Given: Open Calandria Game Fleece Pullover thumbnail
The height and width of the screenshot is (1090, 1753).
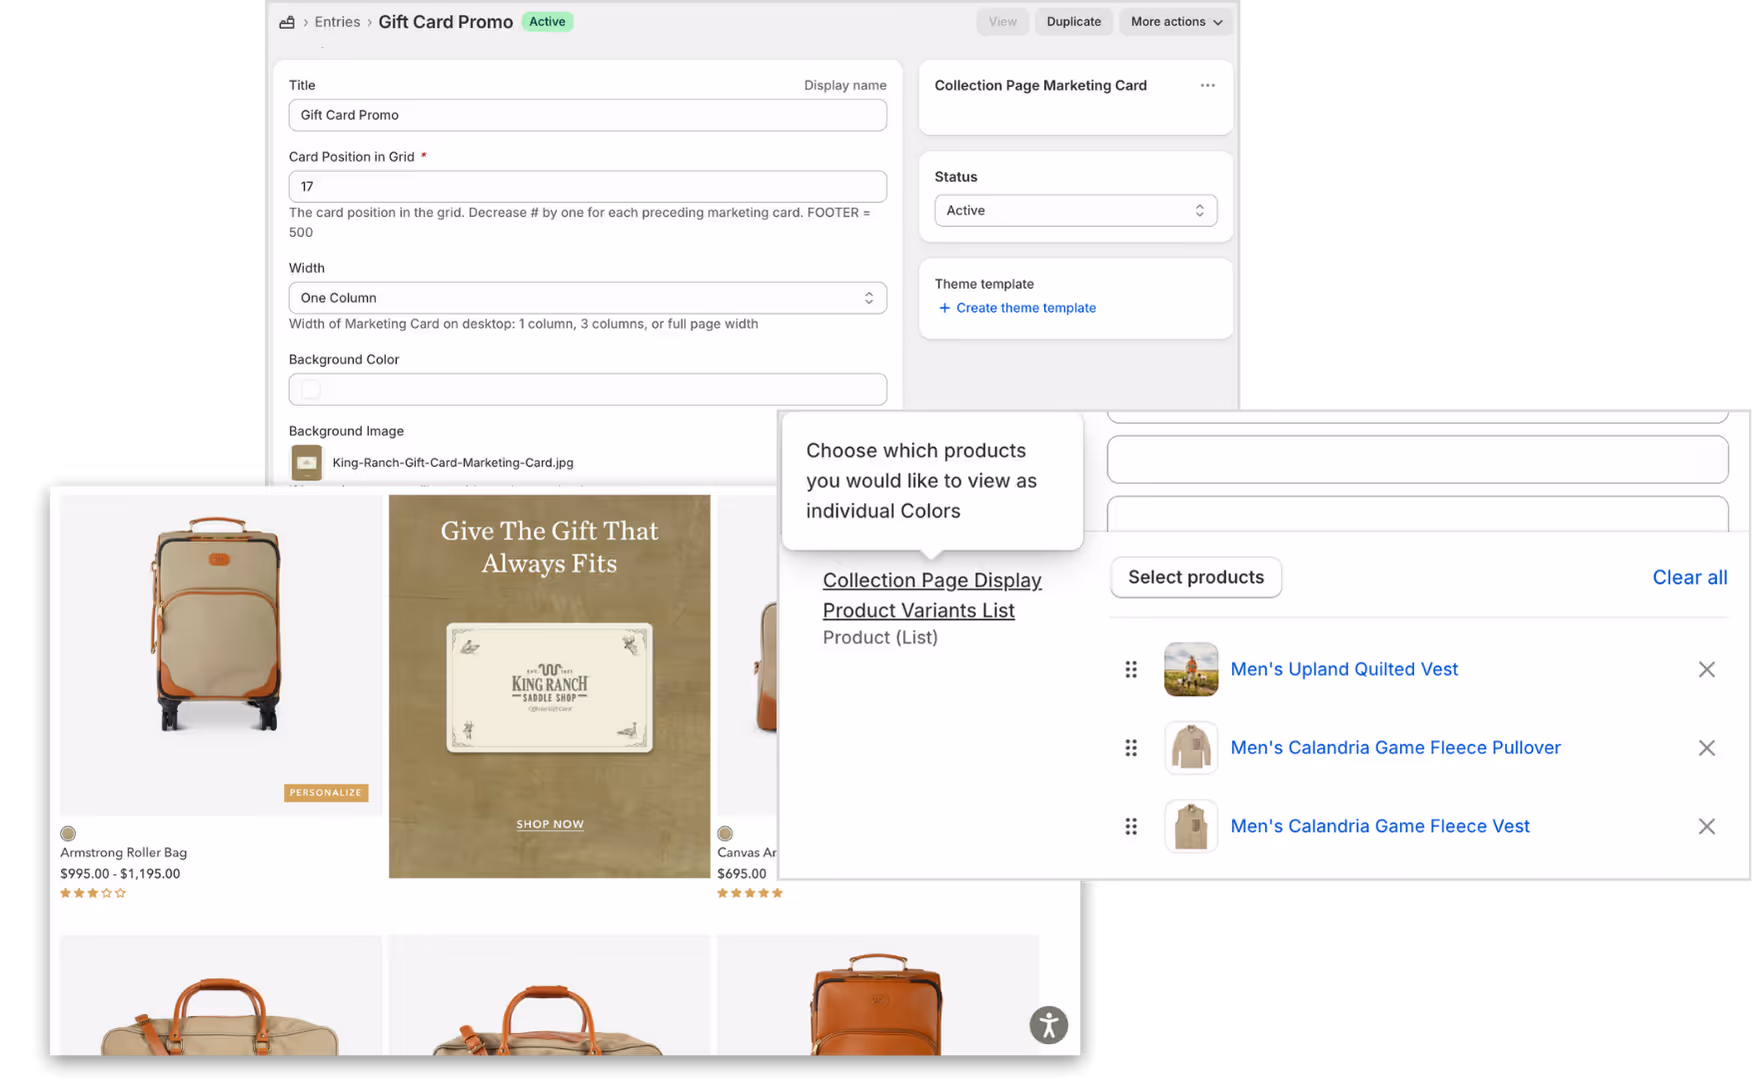Looking at the screenshot, I should [1191, 748].
